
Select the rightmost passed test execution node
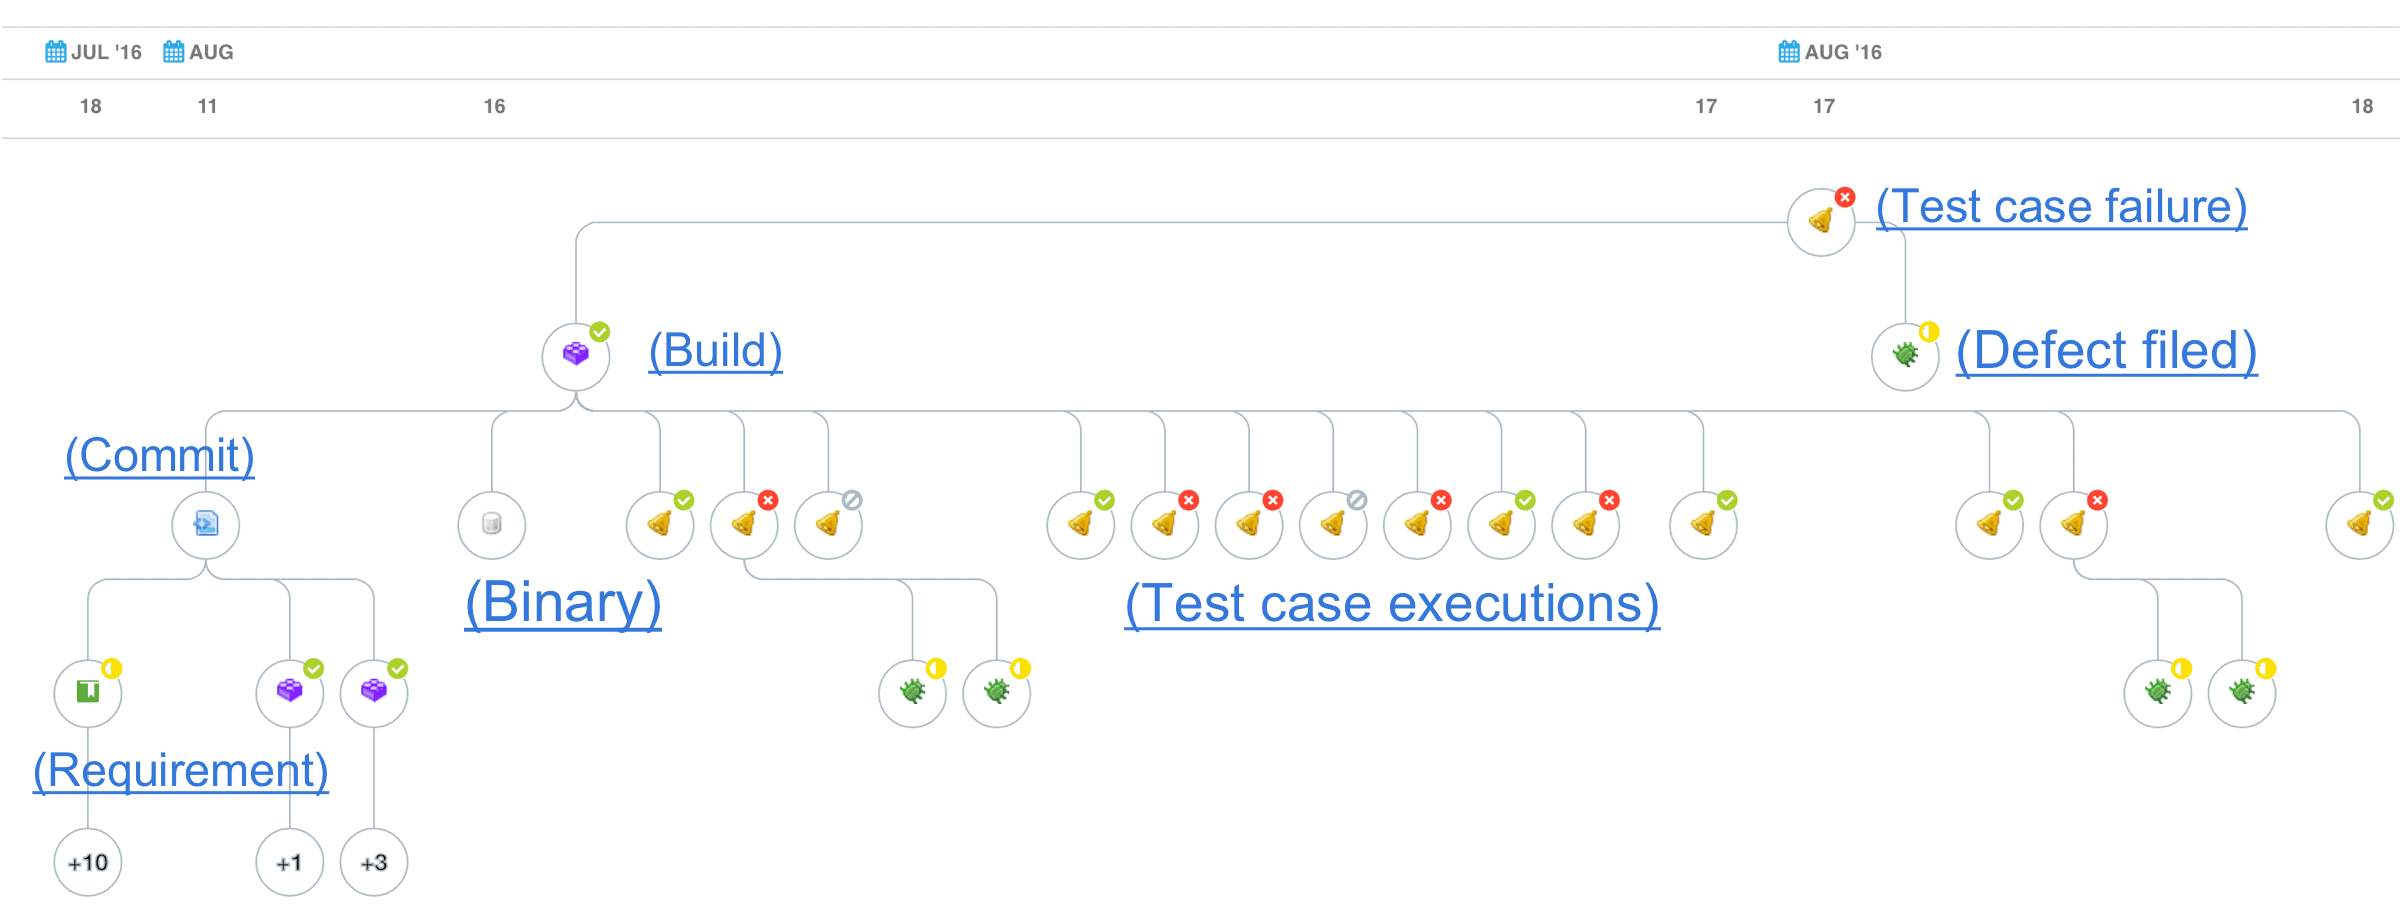2359,524
